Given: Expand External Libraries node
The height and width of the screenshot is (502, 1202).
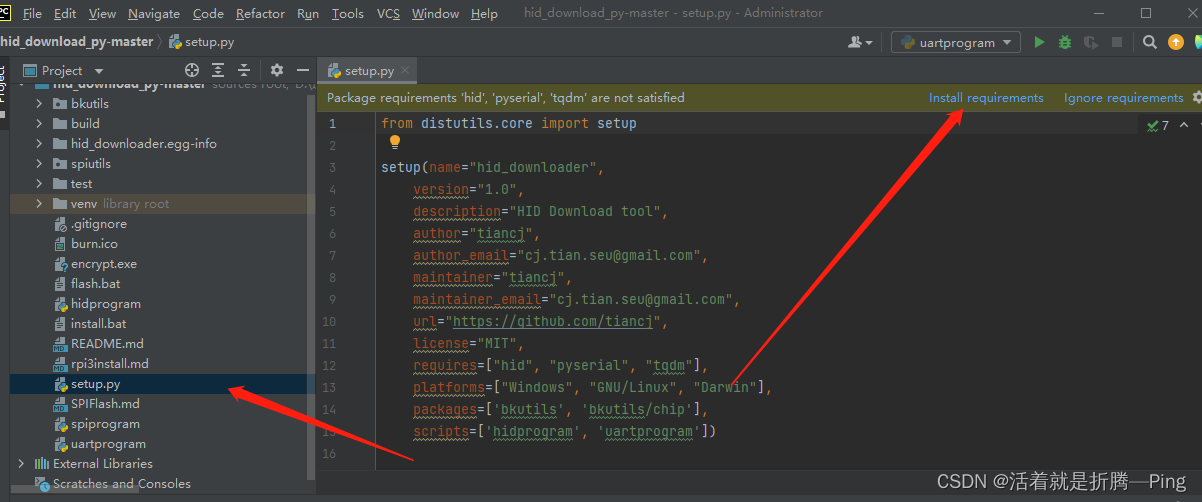Looking at the screenshot, I should tap(21, 464).
